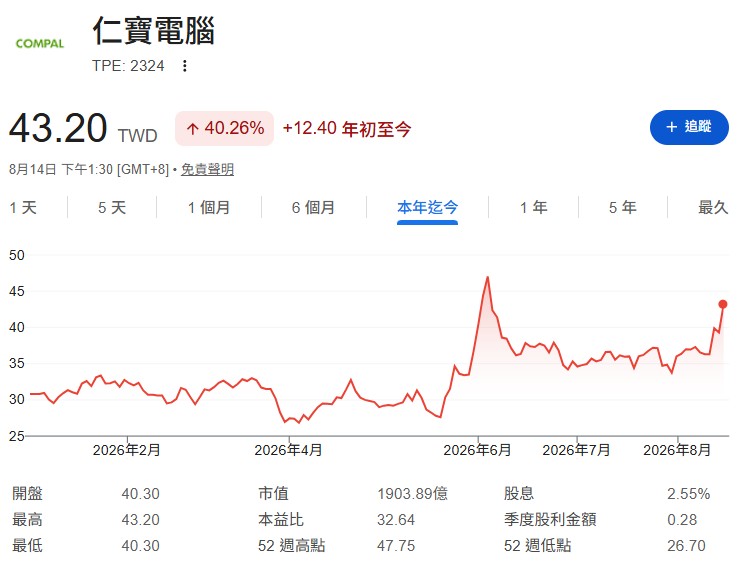Click the 43.20 current price figure
Image resolution: width=743 pixels, height=577 pixels.
[58, 128]
